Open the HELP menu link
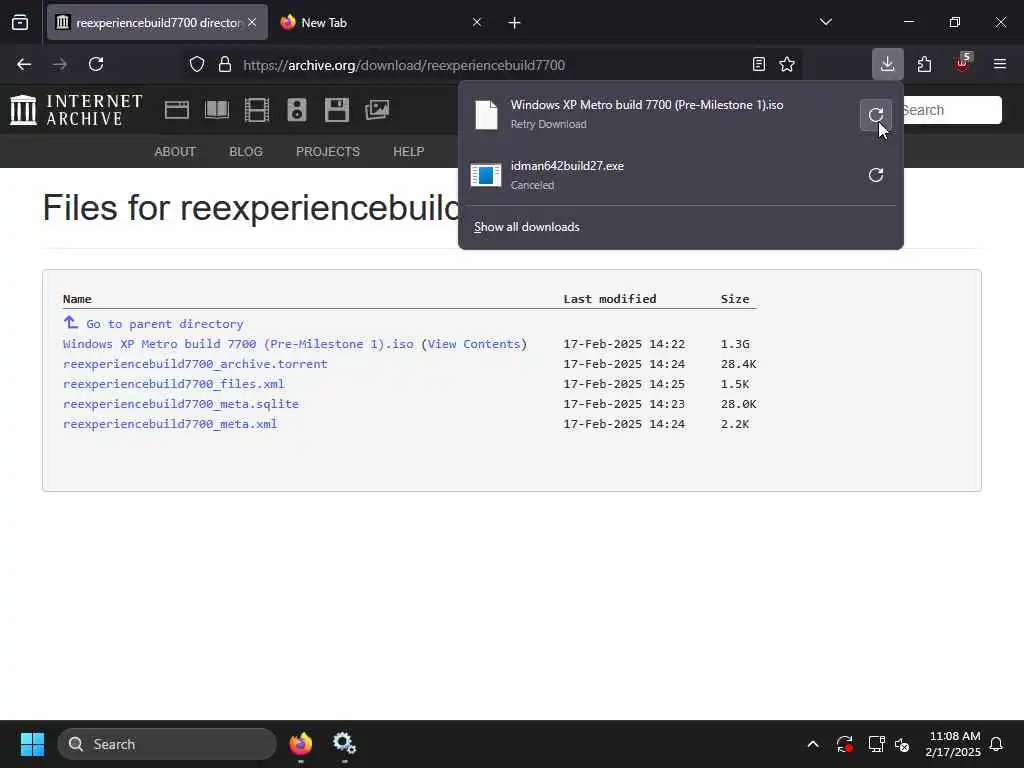1024x768 pixels. click(x=409, y=152)
